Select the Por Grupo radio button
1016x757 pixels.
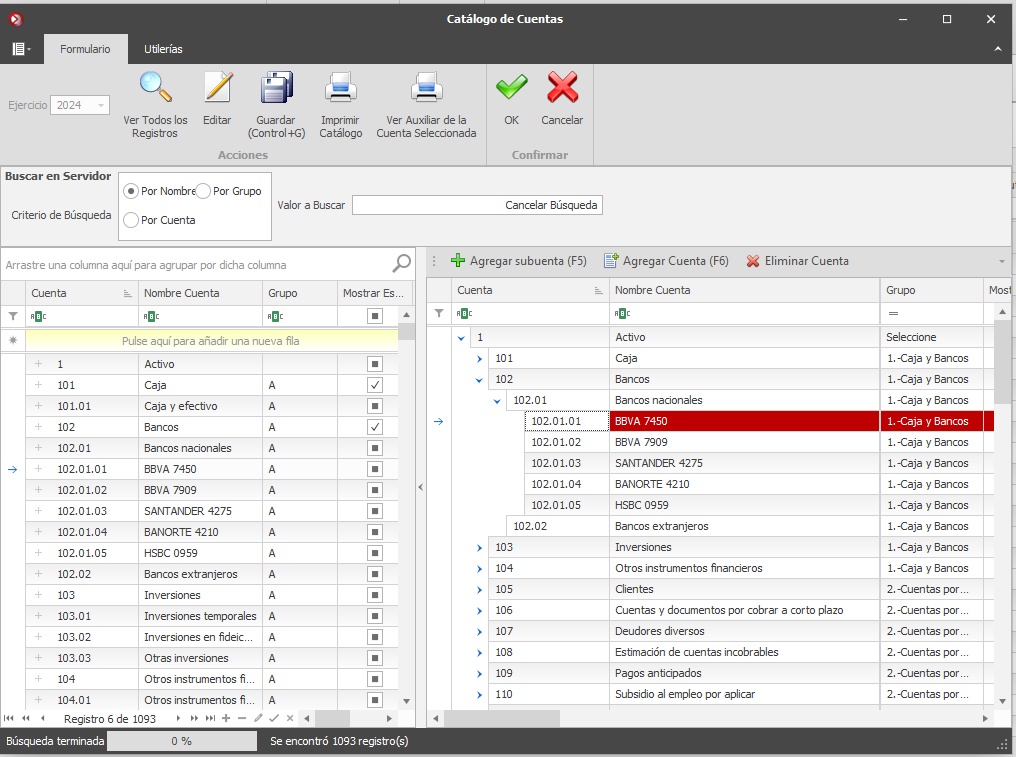[x=203, y=191]
